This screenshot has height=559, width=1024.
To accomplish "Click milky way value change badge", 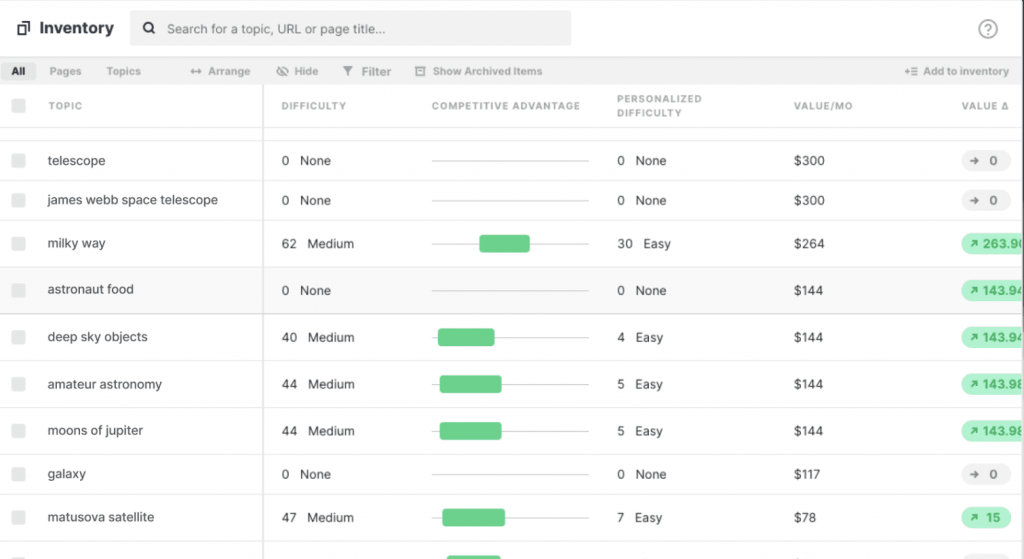I will (x=992, y=244).
